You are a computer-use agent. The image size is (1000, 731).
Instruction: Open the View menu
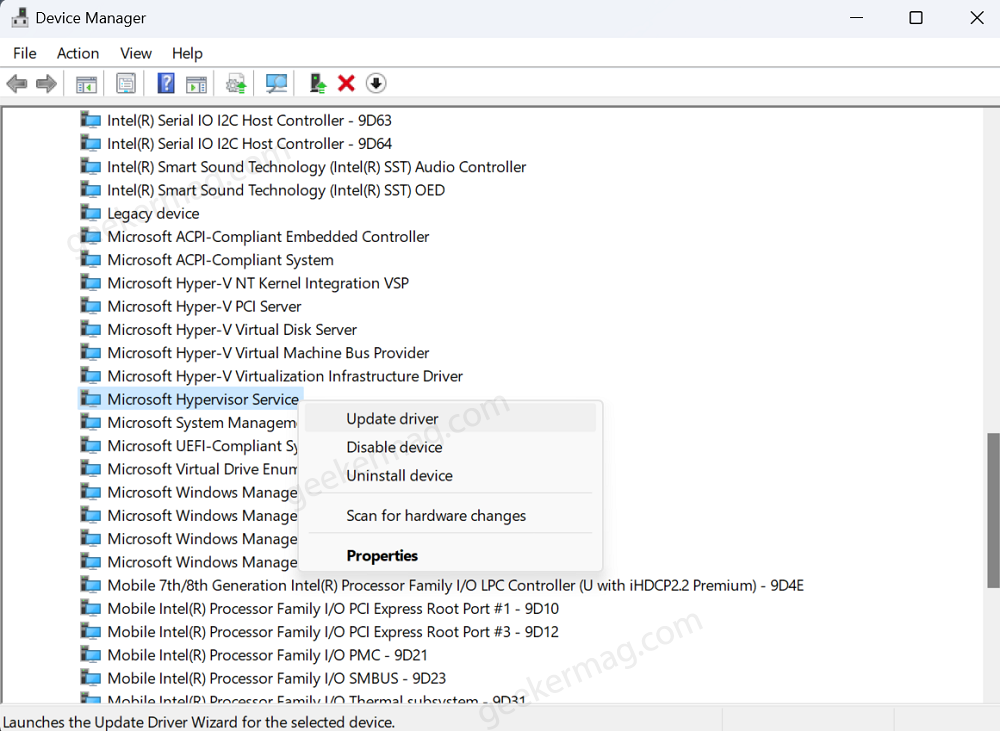136,54
